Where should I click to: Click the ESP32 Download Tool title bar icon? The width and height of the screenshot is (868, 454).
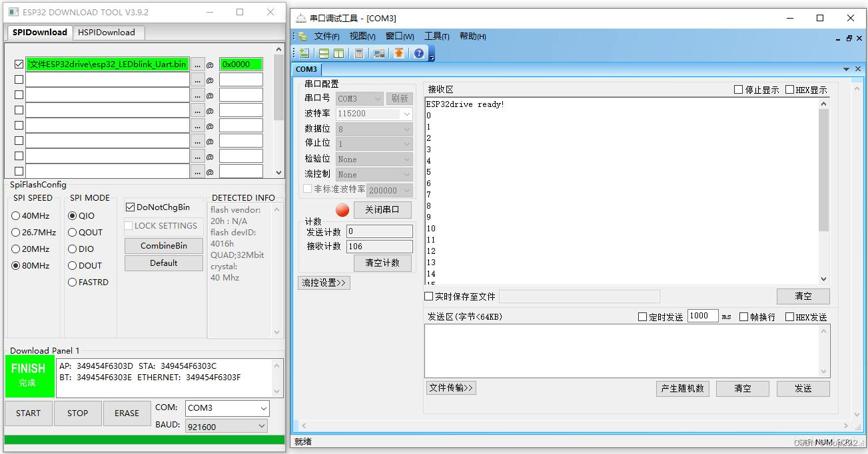point(13,12)
